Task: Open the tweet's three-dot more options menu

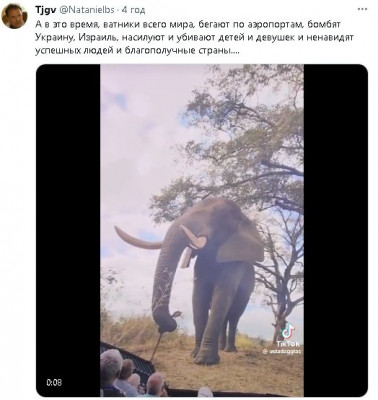Action: pos(362,9)
